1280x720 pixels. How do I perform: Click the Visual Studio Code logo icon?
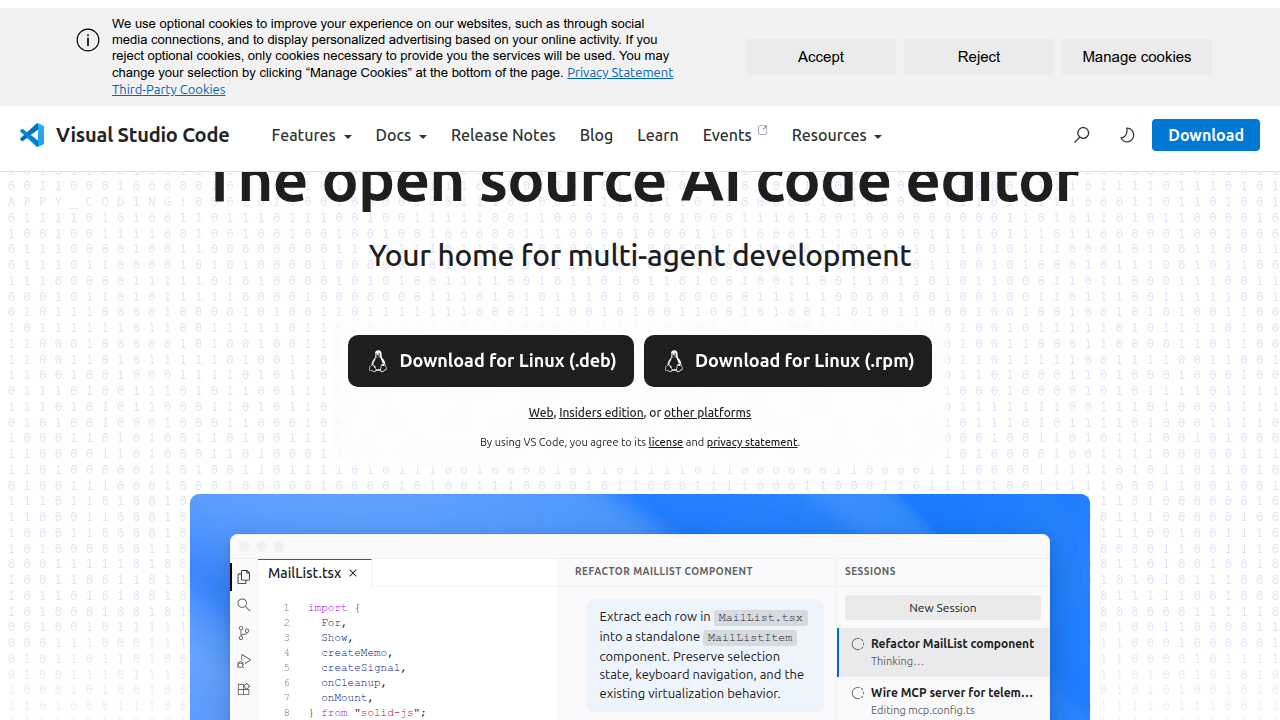(33, 135)
